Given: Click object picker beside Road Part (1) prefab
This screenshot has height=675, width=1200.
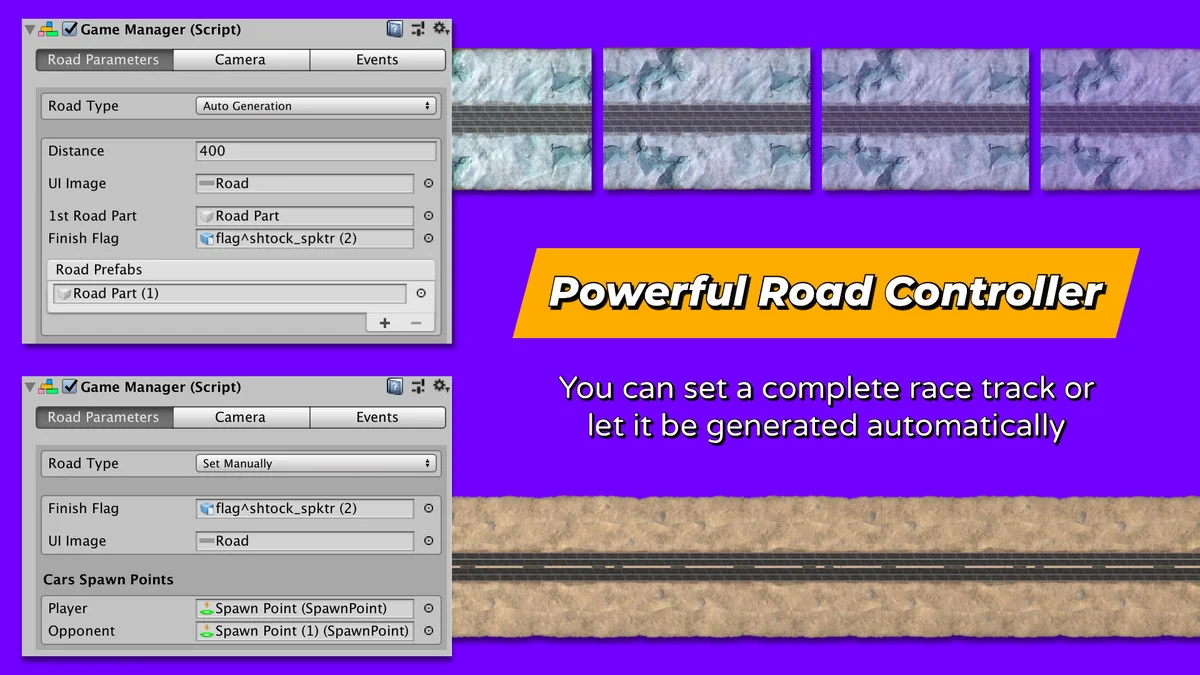Looking at the screenshot, I should 421,293.
